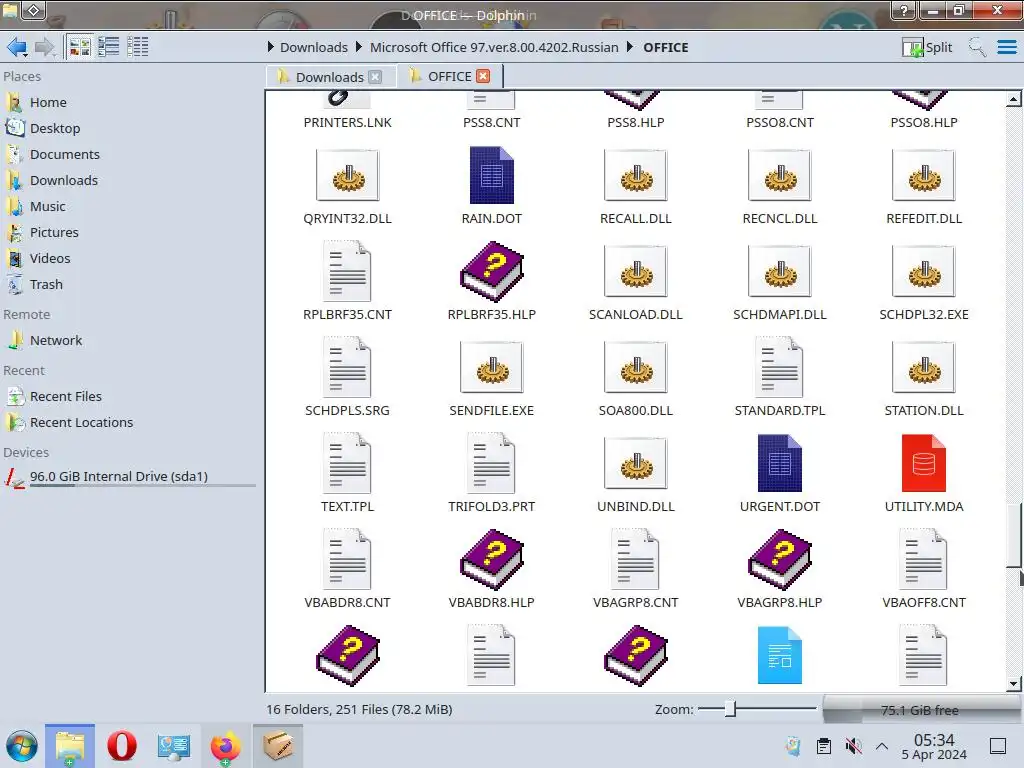Select STANDARD.TPL file icon

(x=779, y=367)
